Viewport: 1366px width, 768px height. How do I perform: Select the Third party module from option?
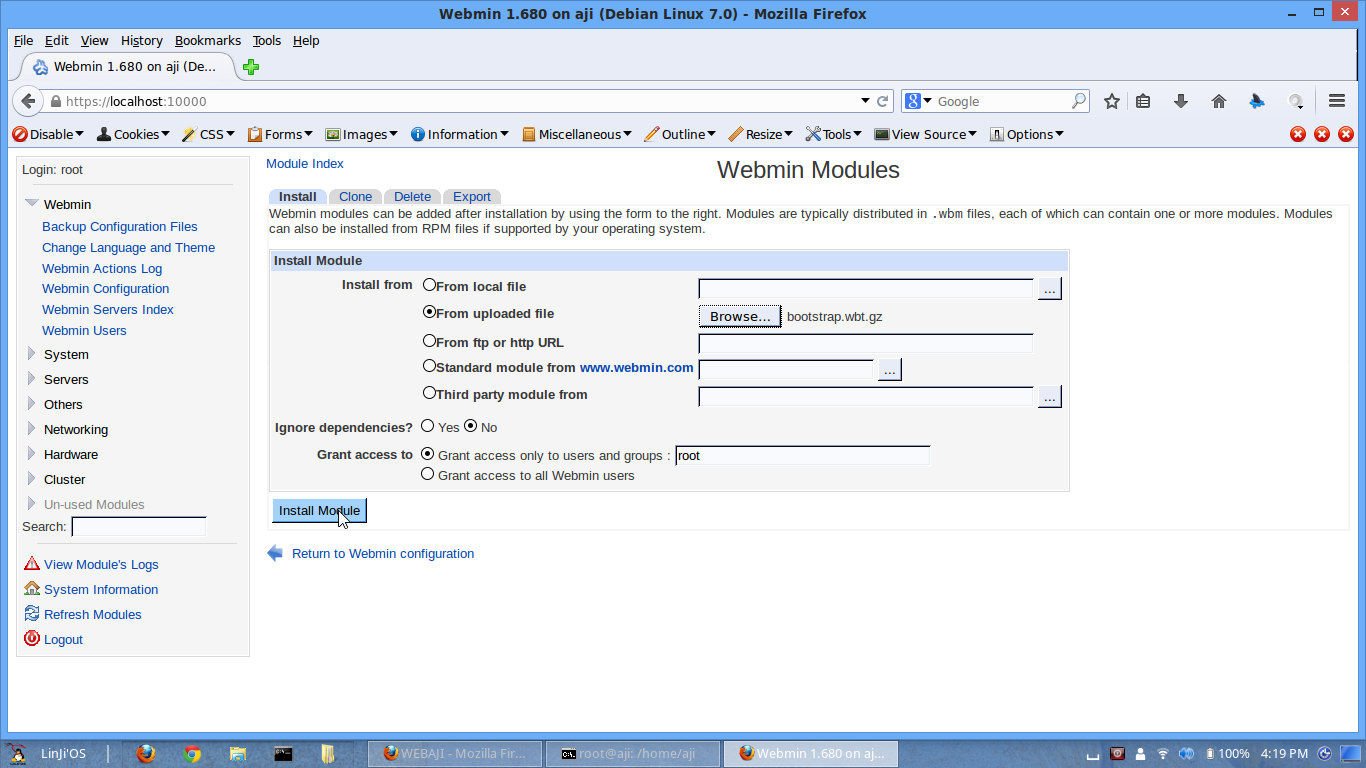(430, 393)
